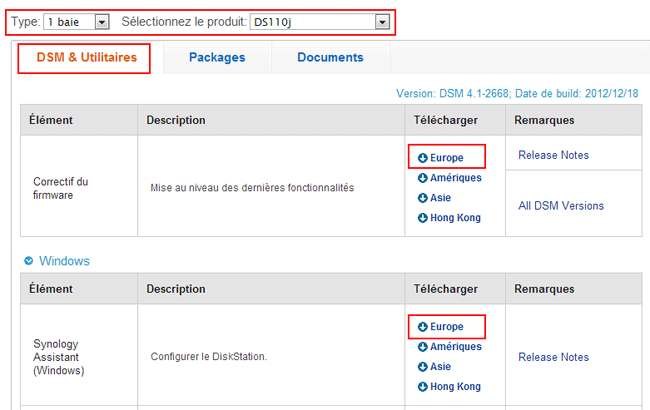Switch to the Documents tab
The height and width of the screenshot is (410, 650).
[x=330, y=58]
